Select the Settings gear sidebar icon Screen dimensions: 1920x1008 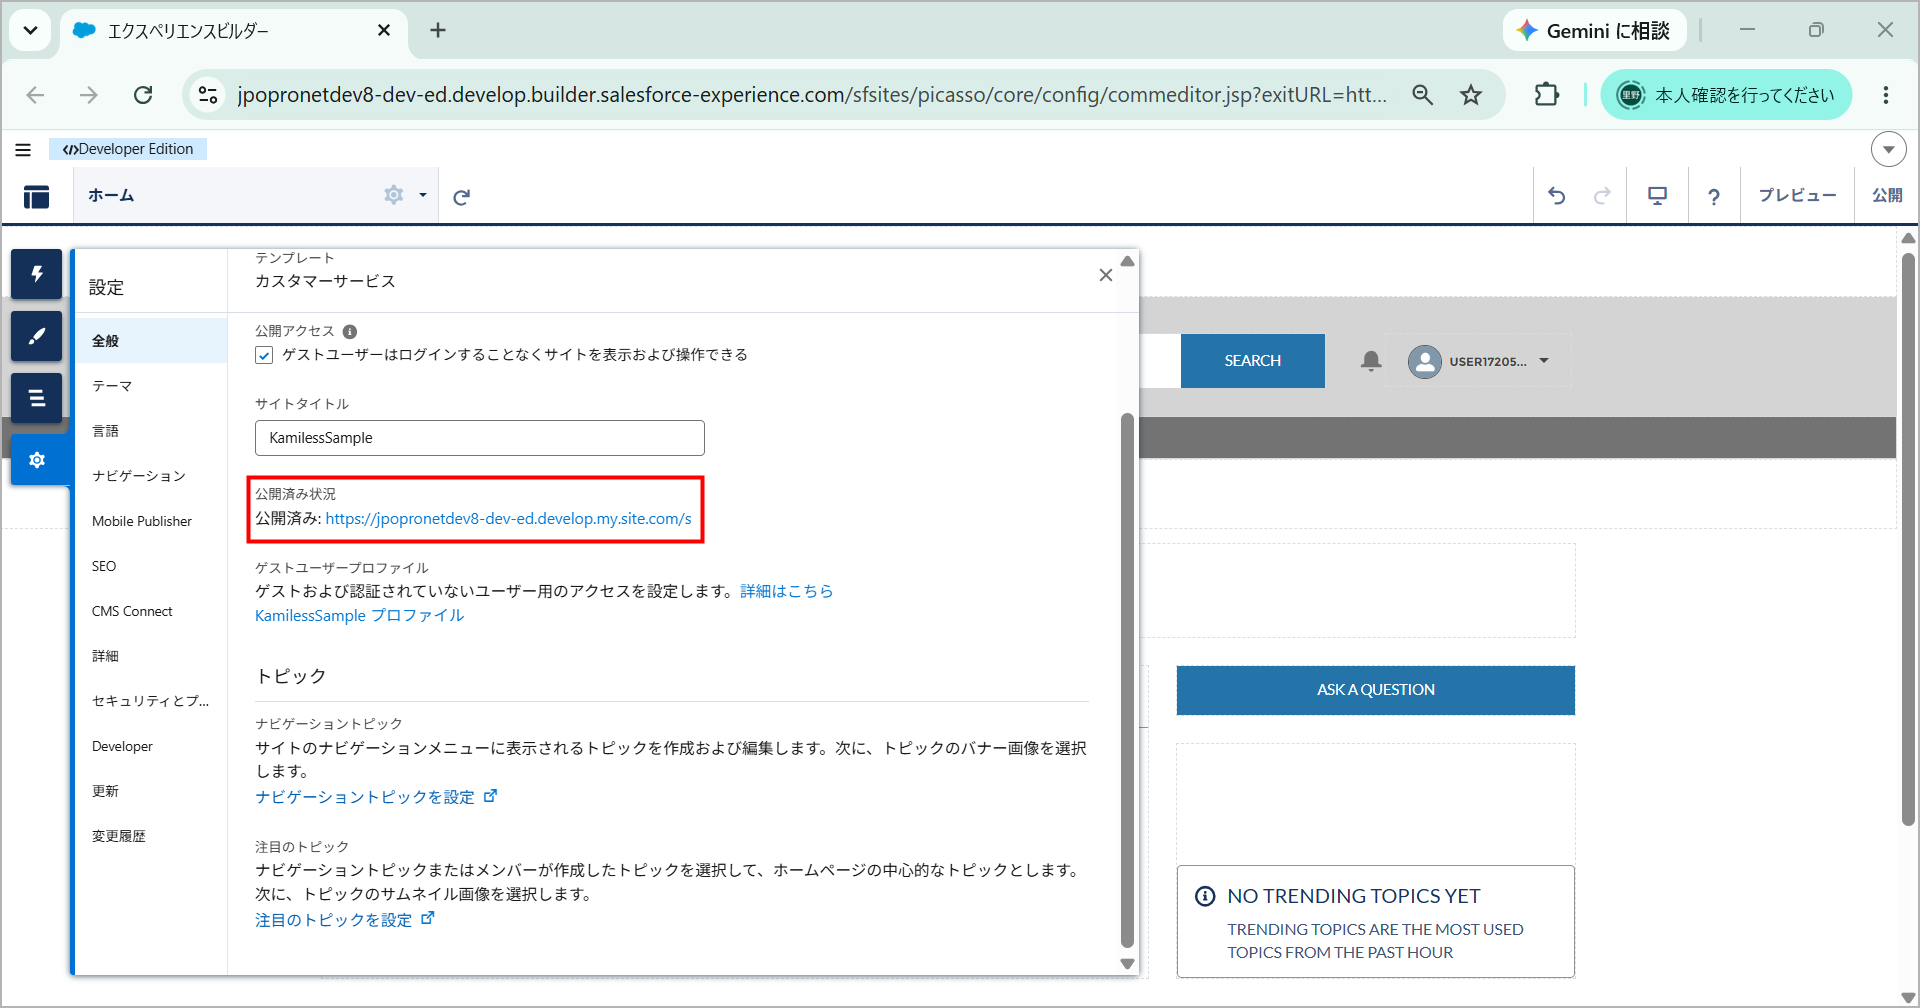pos(37,460)
